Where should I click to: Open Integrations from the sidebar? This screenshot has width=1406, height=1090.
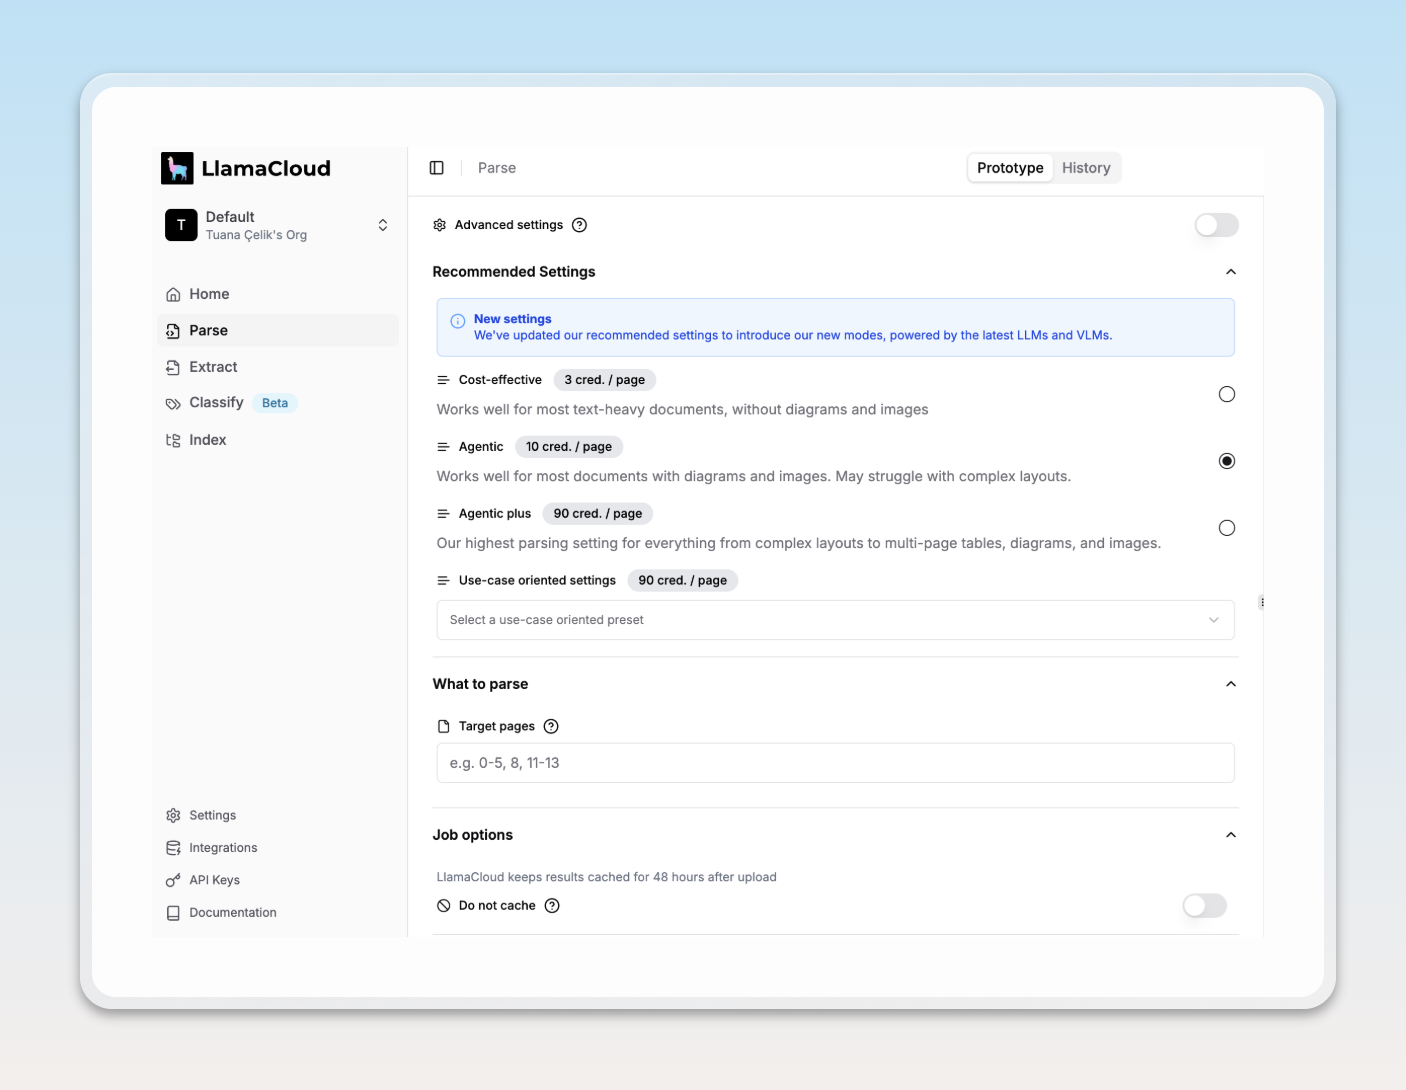(222, 848)
